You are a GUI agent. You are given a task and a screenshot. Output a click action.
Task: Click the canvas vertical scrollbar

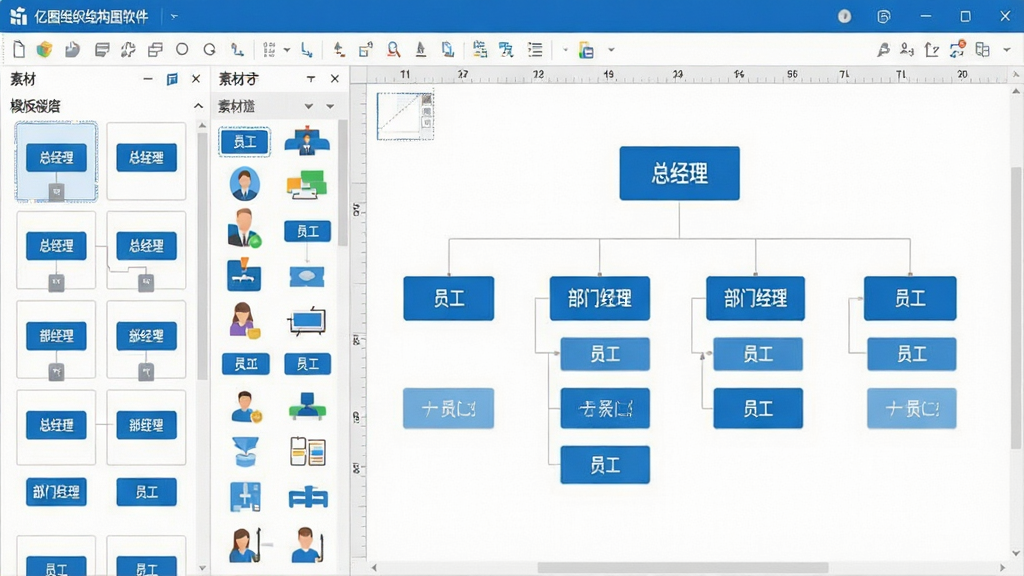pos(1016,308)
